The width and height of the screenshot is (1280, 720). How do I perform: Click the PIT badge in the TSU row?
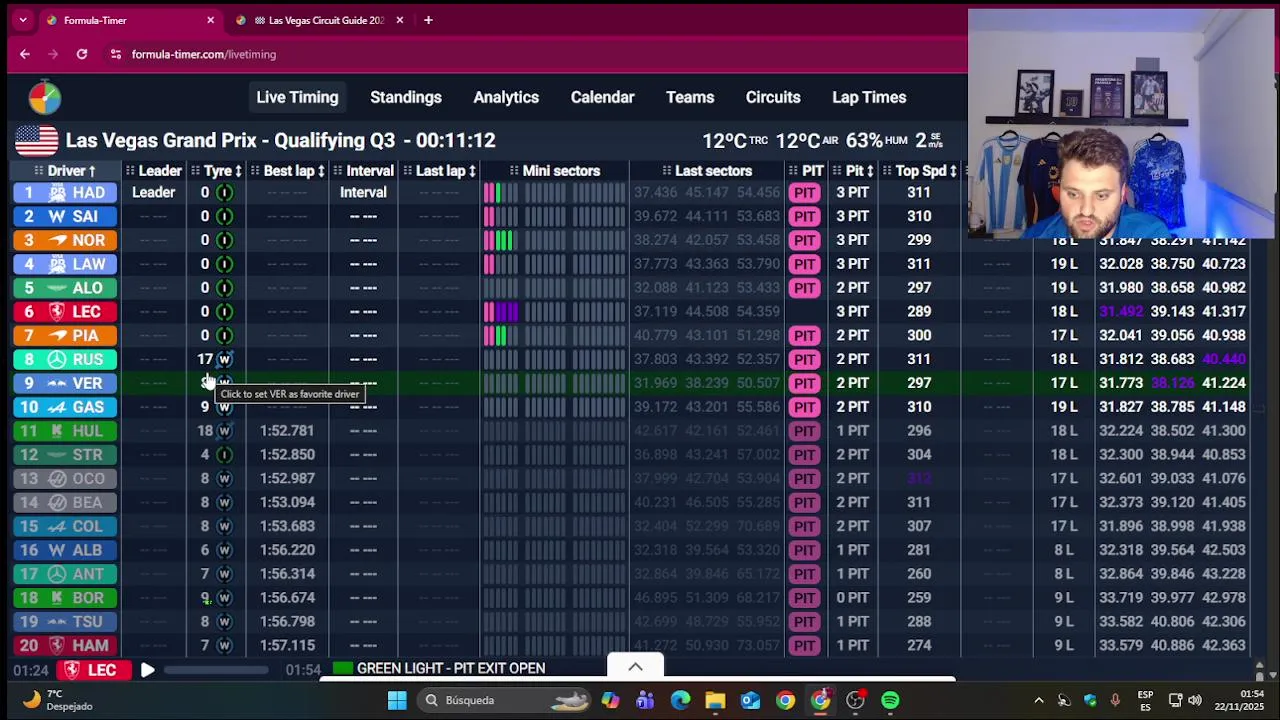point(805,622)
